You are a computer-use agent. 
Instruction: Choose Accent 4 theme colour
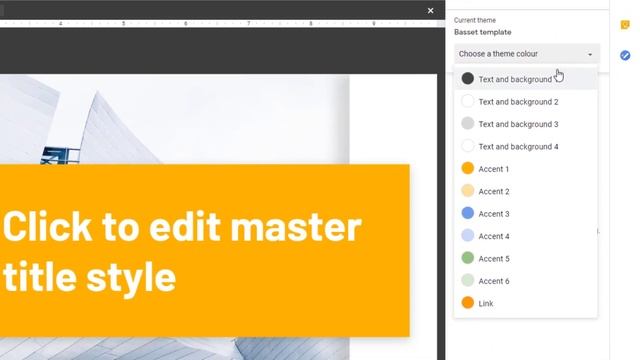pyautogui.click(x=526, y=236)
